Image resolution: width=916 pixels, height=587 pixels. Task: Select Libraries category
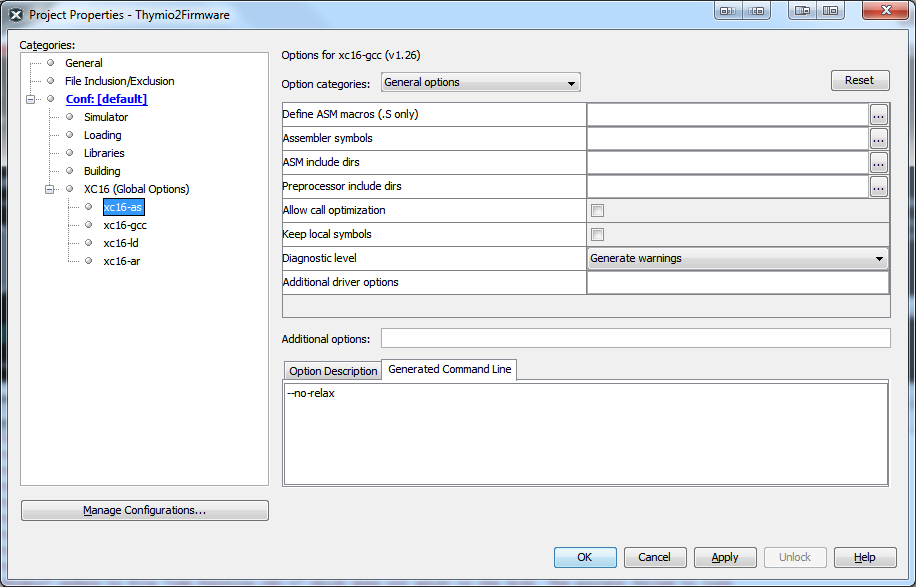click(104, 154)
